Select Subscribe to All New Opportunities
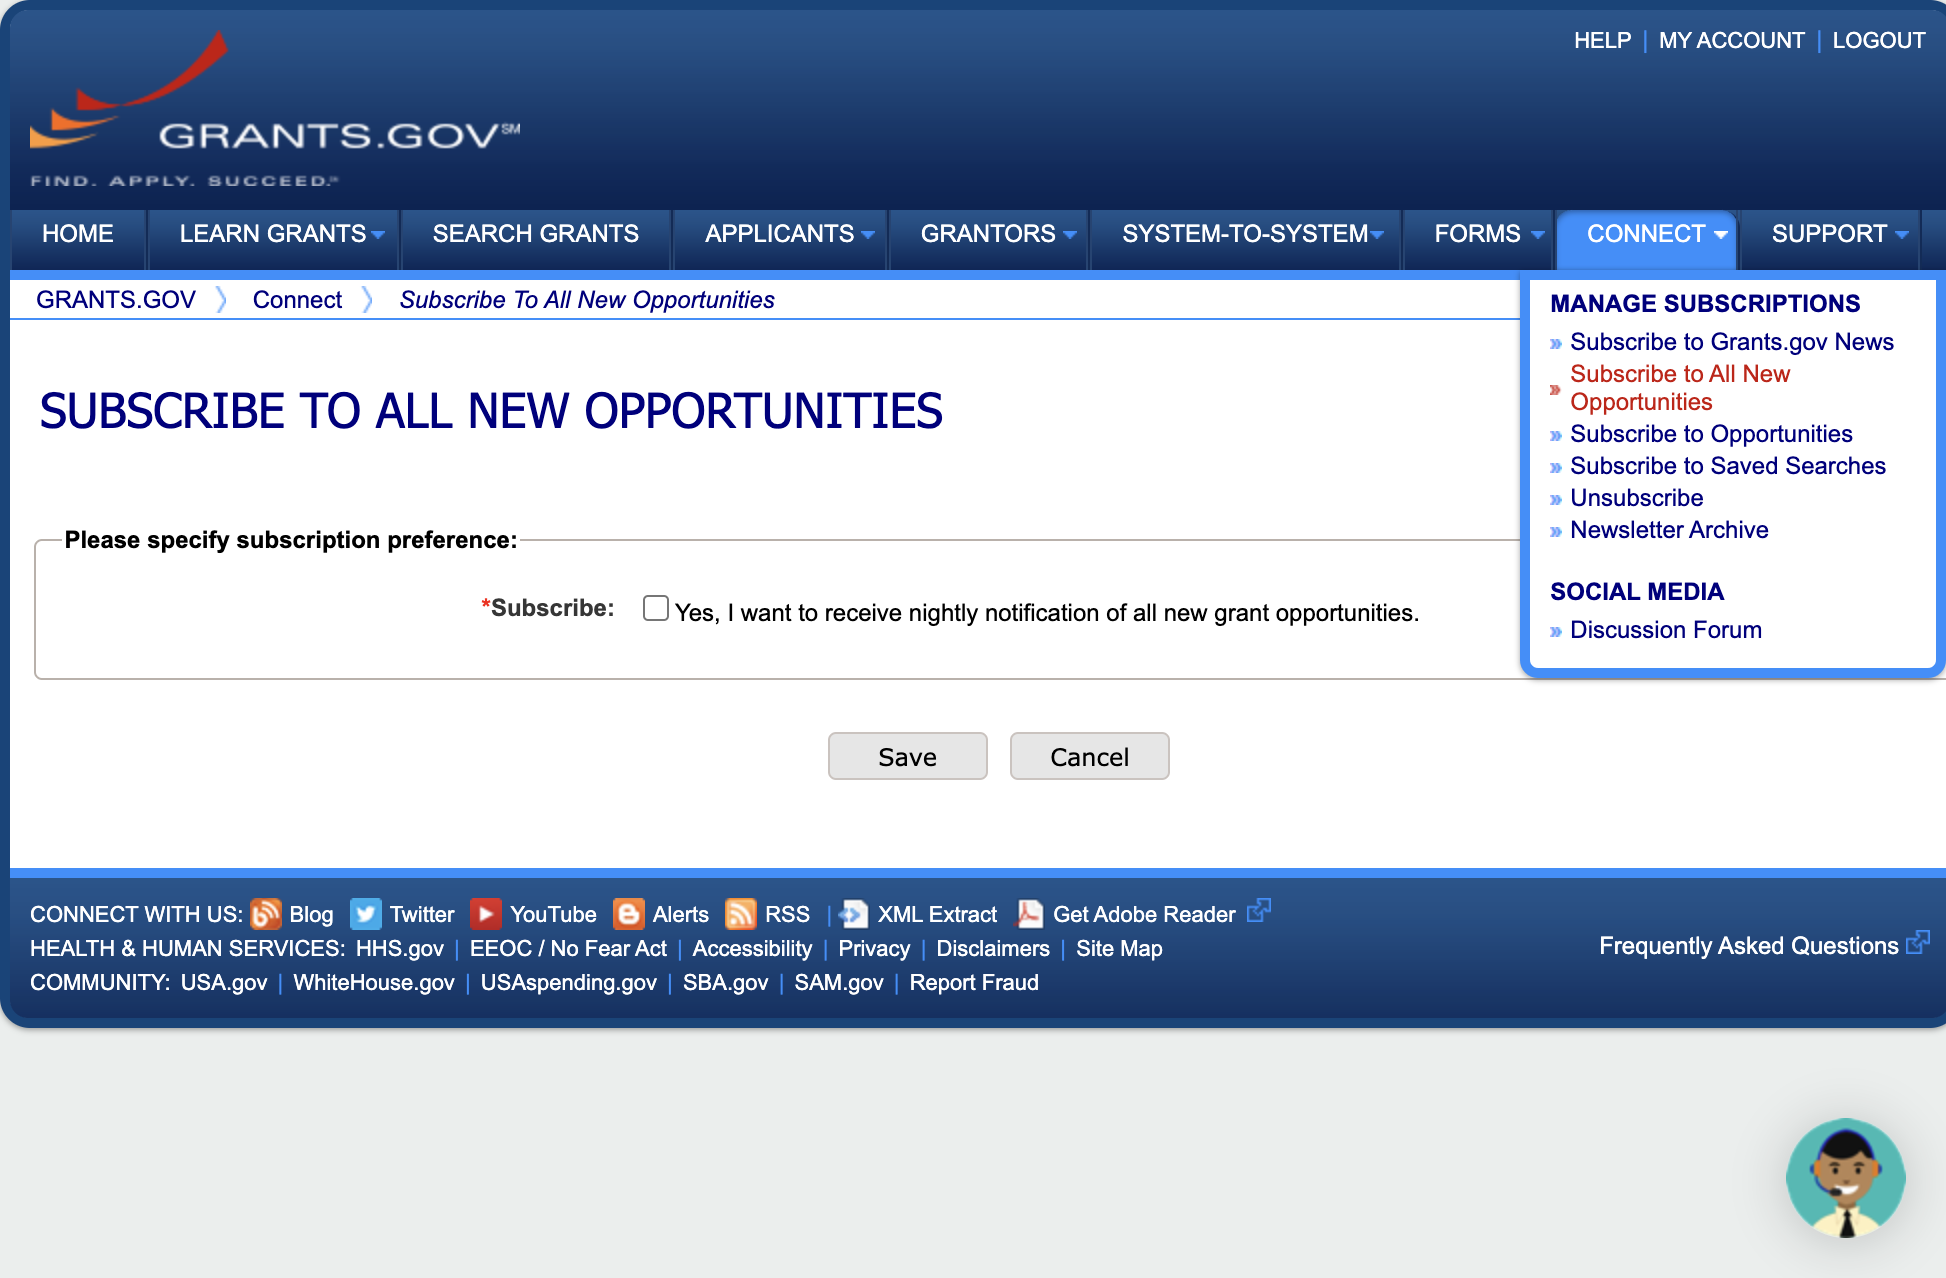 [1680, 388]
